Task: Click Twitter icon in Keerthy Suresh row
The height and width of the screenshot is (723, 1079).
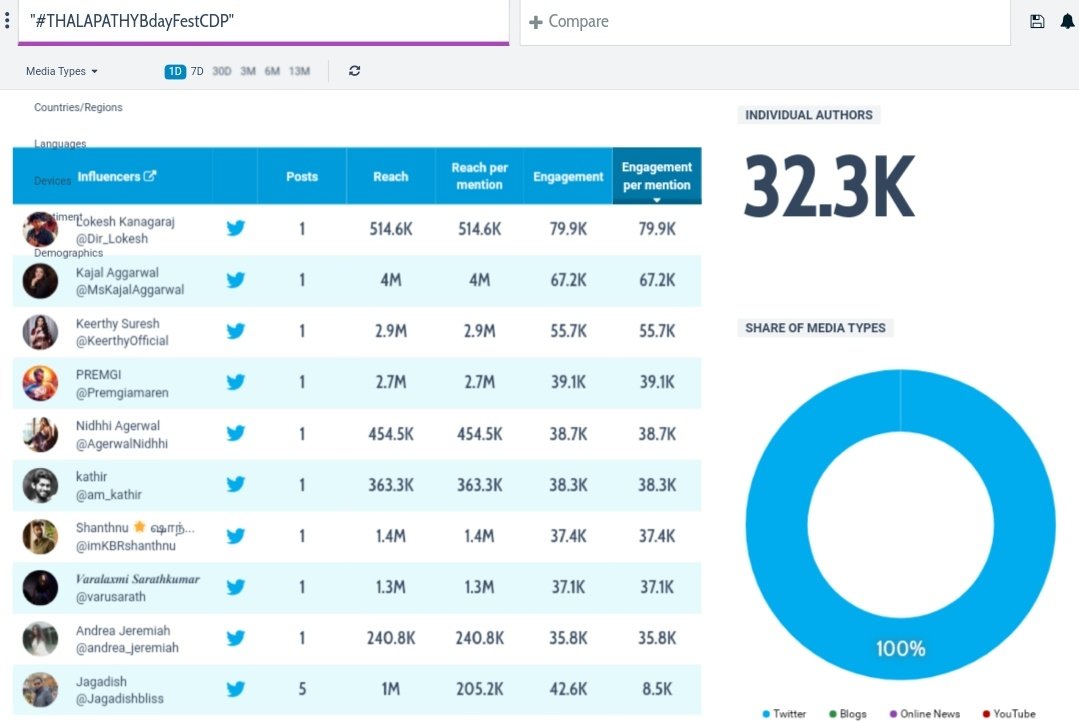Action: (236, 331)
